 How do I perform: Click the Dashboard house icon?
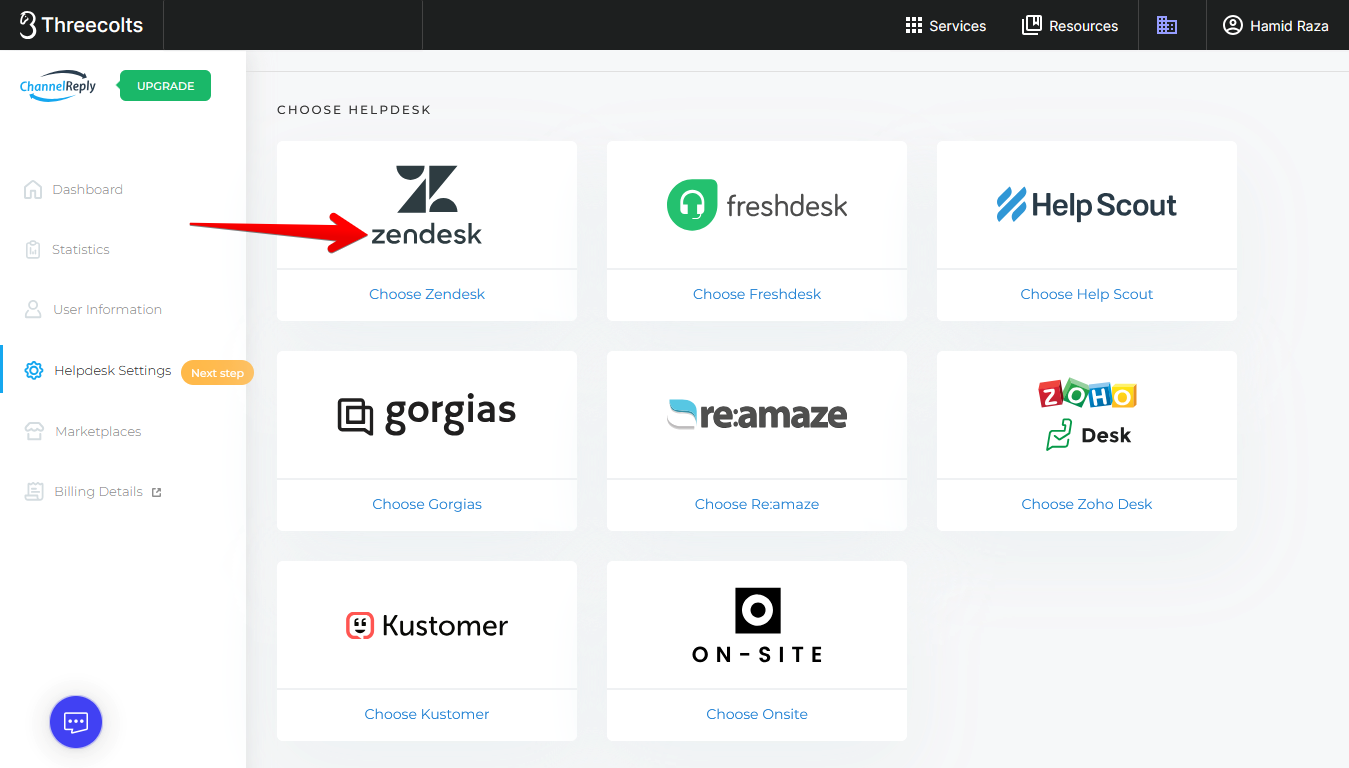[x=33, y=189]
